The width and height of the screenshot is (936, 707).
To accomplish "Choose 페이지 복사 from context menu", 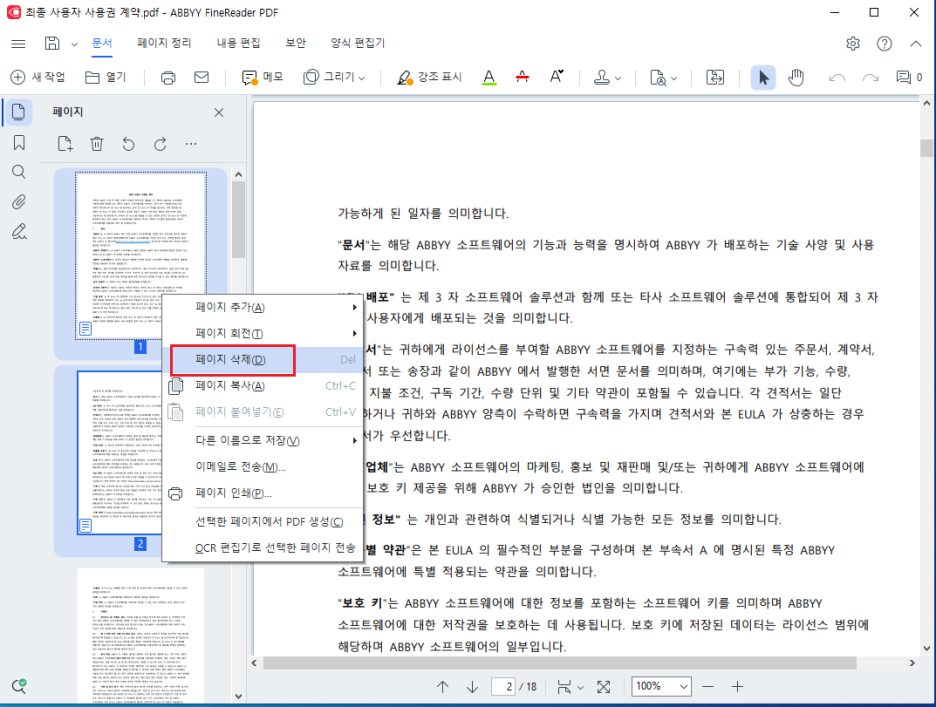I will pyautogui.click(x=263, y=386).
